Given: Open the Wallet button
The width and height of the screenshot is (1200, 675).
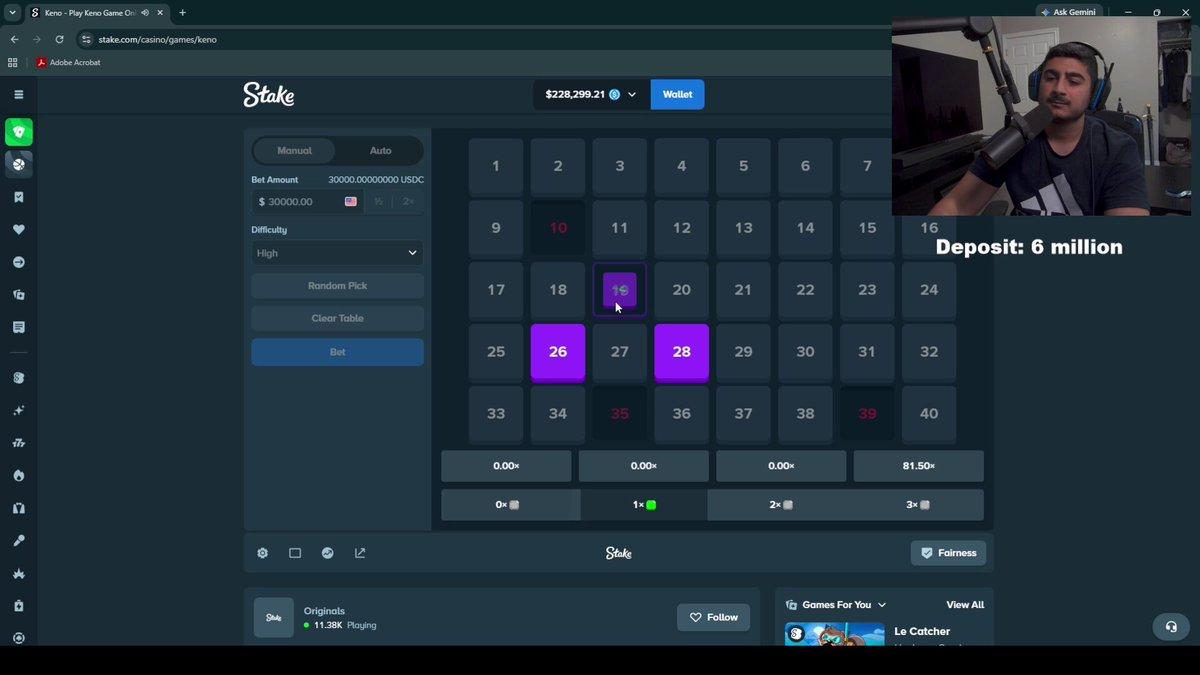Looking at the screenshot, I should coord(677,94).
